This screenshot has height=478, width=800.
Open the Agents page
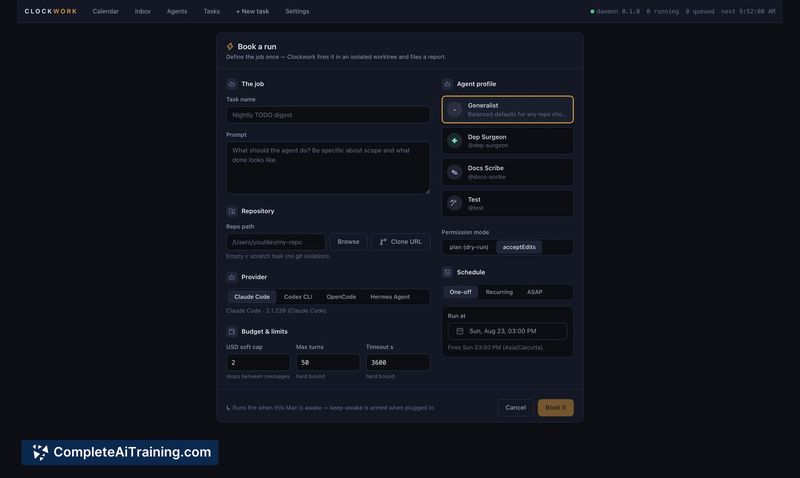[x=177, y=11]
